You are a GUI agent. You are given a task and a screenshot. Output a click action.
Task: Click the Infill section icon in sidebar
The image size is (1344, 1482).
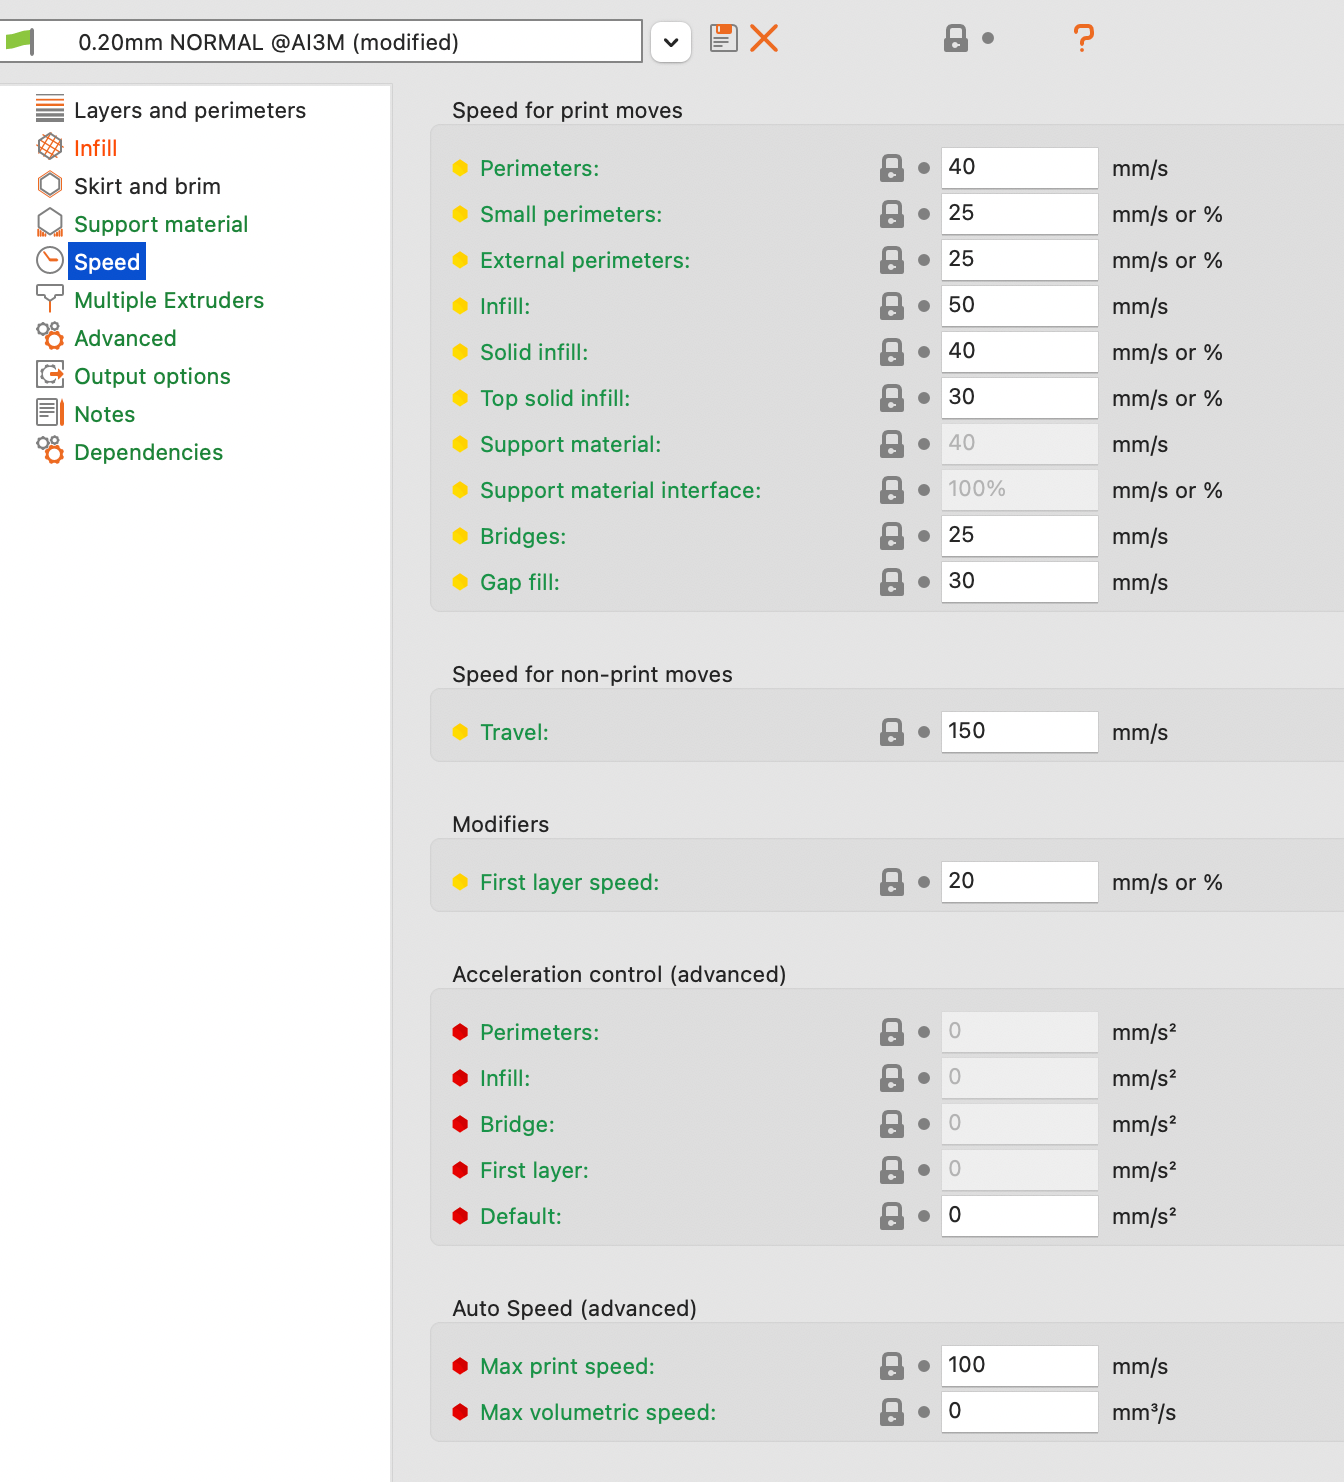click(x=50, y=147)
